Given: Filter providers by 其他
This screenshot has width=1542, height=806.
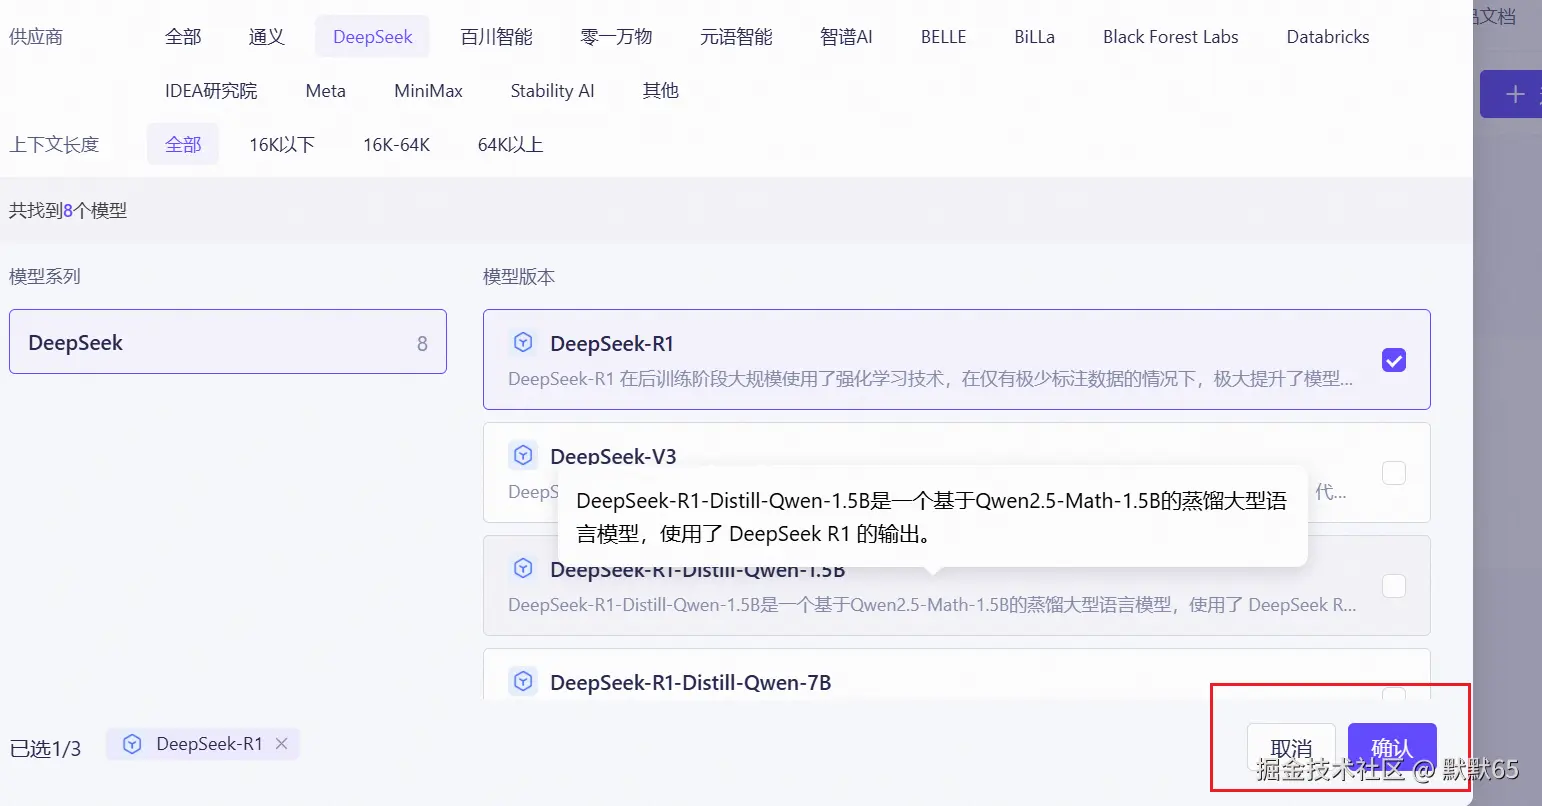Looking at the screenshot, I should coord(661,91).
